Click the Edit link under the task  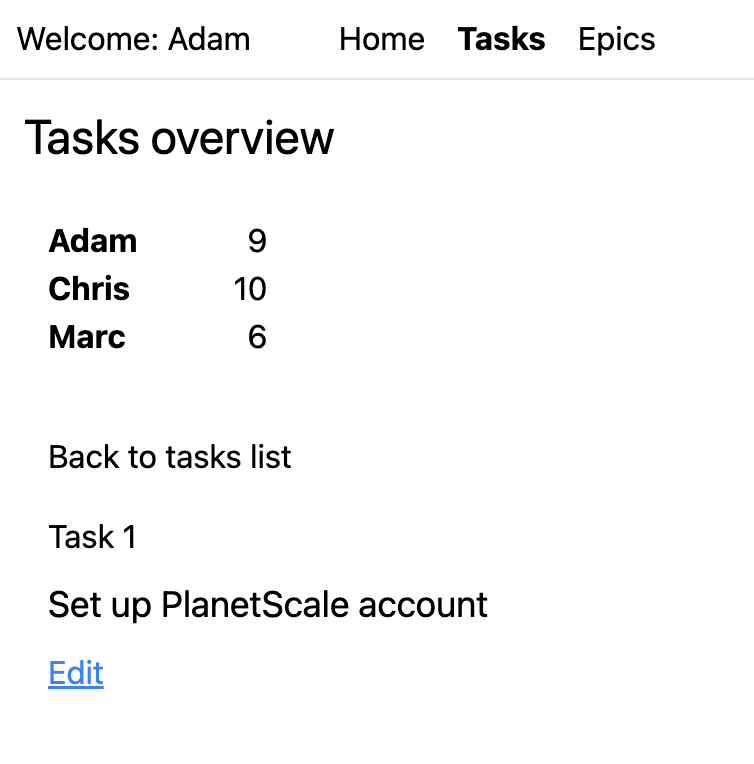point(76,673)
